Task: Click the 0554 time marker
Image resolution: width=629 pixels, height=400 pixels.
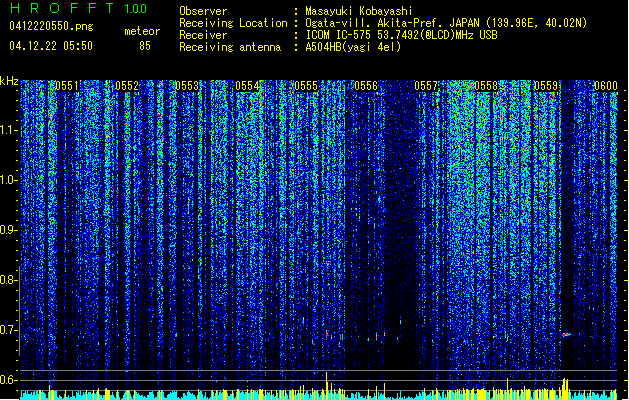Action: click(x=247, y=86)
